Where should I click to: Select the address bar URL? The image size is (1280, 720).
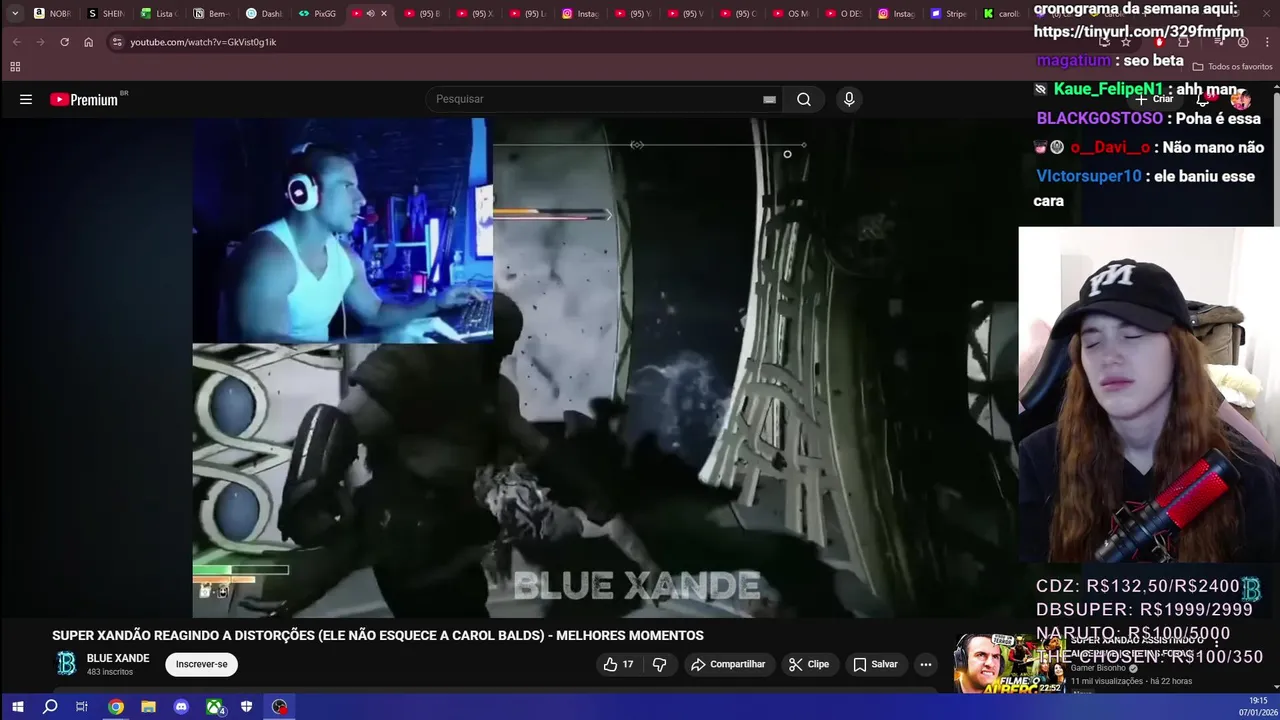(203, 42)
